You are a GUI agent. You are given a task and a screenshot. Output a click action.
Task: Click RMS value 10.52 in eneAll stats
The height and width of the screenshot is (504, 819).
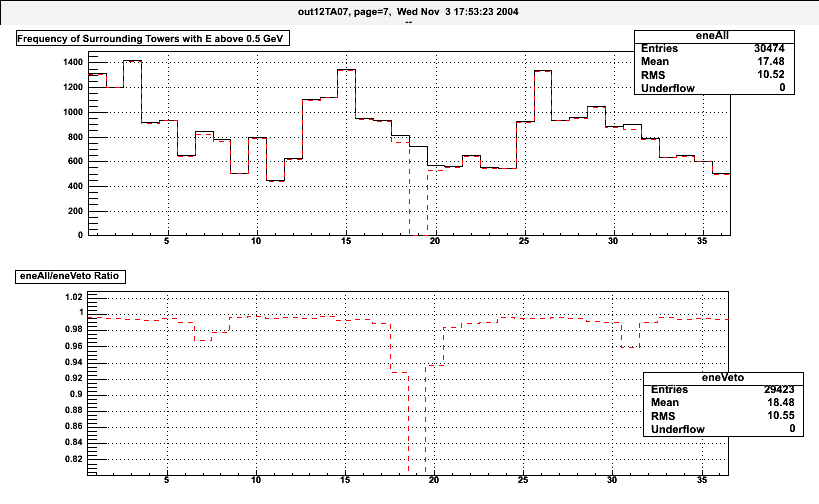(770, 75)
